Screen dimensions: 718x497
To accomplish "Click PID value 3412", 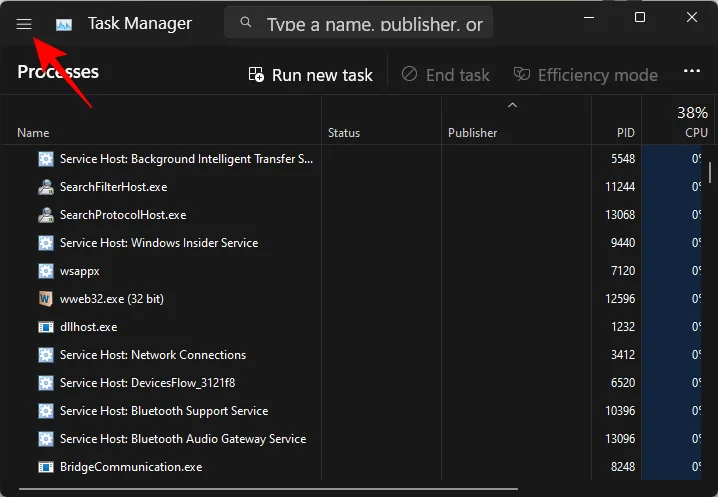I will [623, 355].
